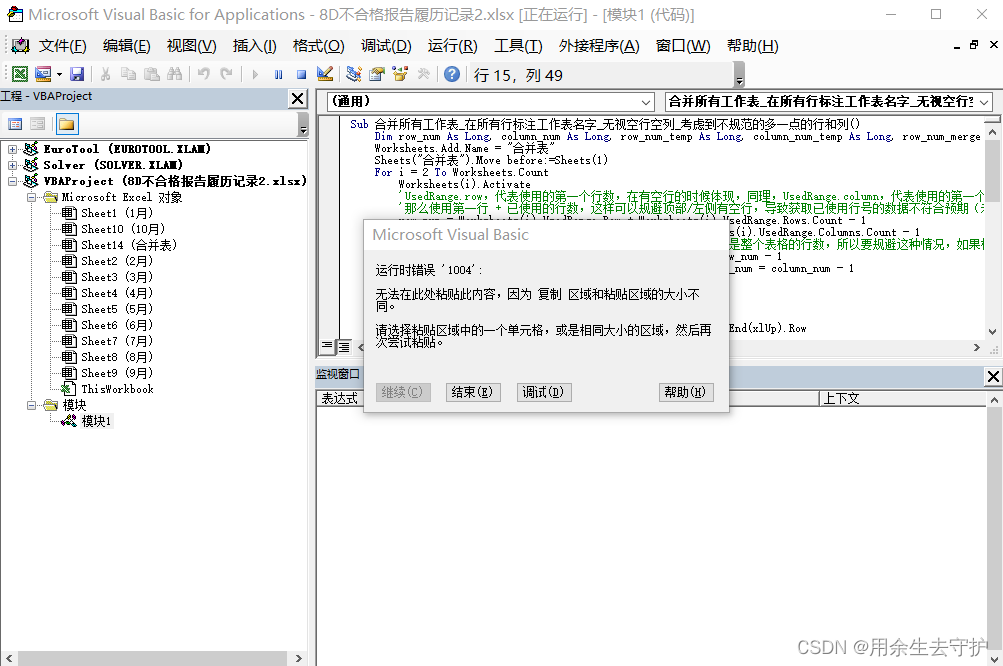
Task: Click 帮助(H) button in error dialog
Action: (686, 392)
